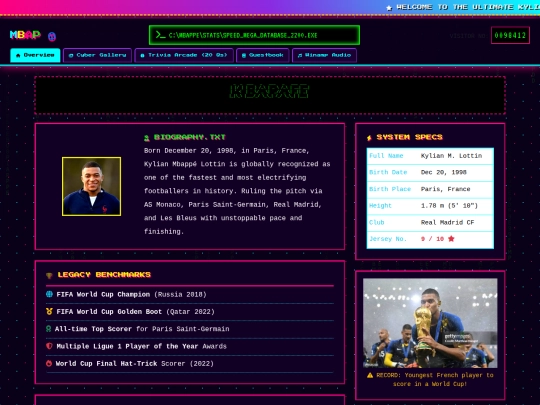This screenshot has height=405, width=540.
Task: Click the shield icon for Ligue 1 awards
Action: 49,346
